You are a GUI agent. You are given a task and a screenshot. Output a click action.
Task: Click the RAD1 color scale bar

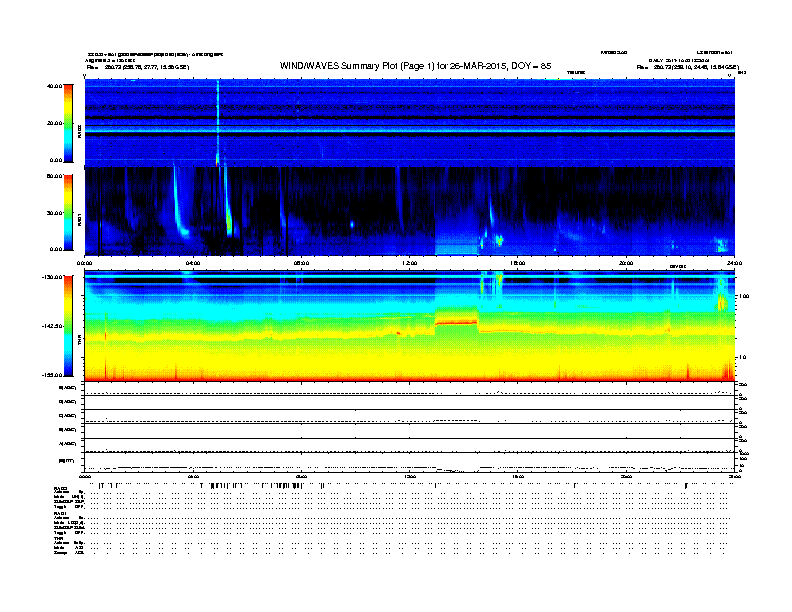click(x=68, y=212)
